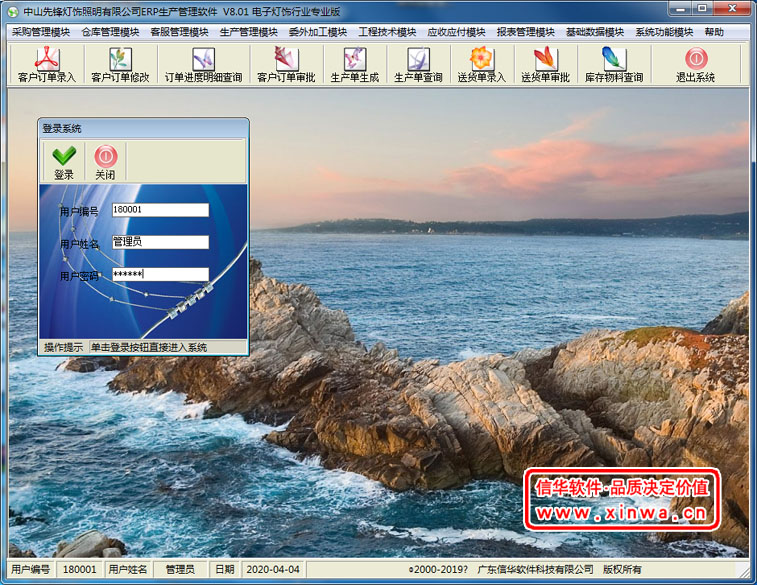Open 订单进度明细查询 toolbar icon
The height and width of the screenshot is (585, 757).
point(203,65)
